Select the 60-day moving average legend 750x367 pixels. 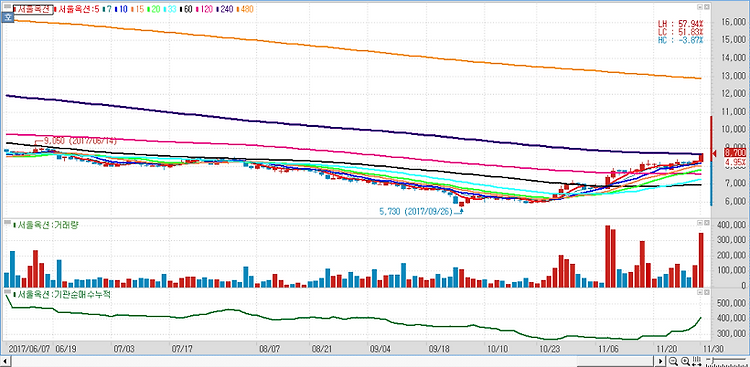(x=186, y=9)
